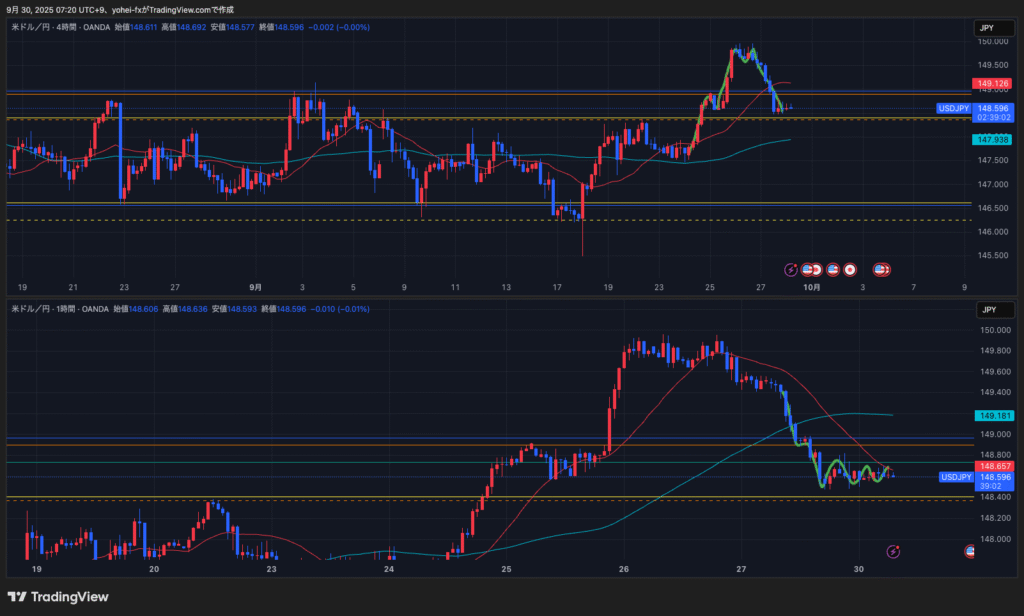This screenshot has width=1024, height=616.
Task: Click the USDJPY price label on the upper chart
Action: point(955,108)
